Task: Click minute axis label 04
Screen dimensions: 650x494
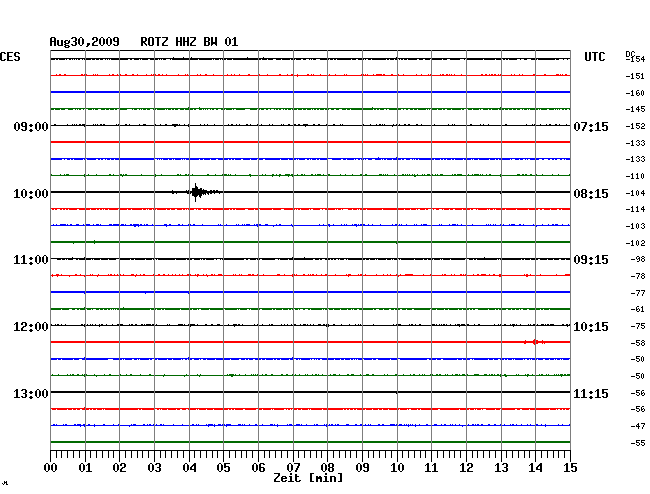Action: [189, 468]
